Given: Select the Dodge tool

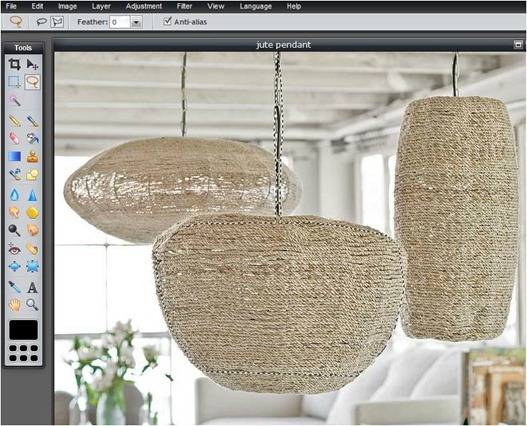Looking at the screenshot, I should click(x=14, y=230).
